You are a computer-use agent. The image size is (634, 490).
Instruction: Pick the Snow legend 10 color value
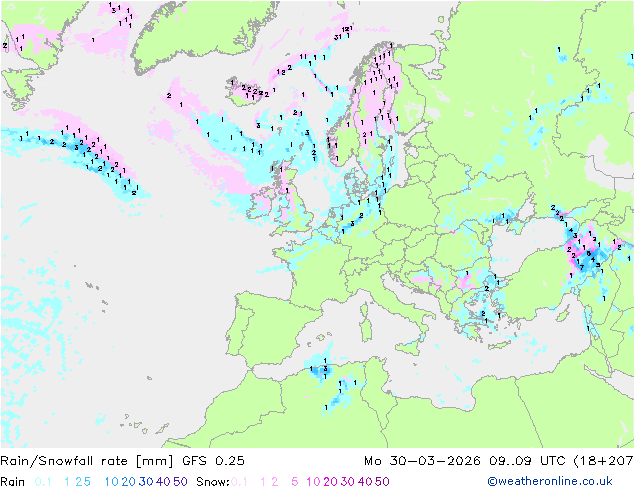(x=313, y=482)
